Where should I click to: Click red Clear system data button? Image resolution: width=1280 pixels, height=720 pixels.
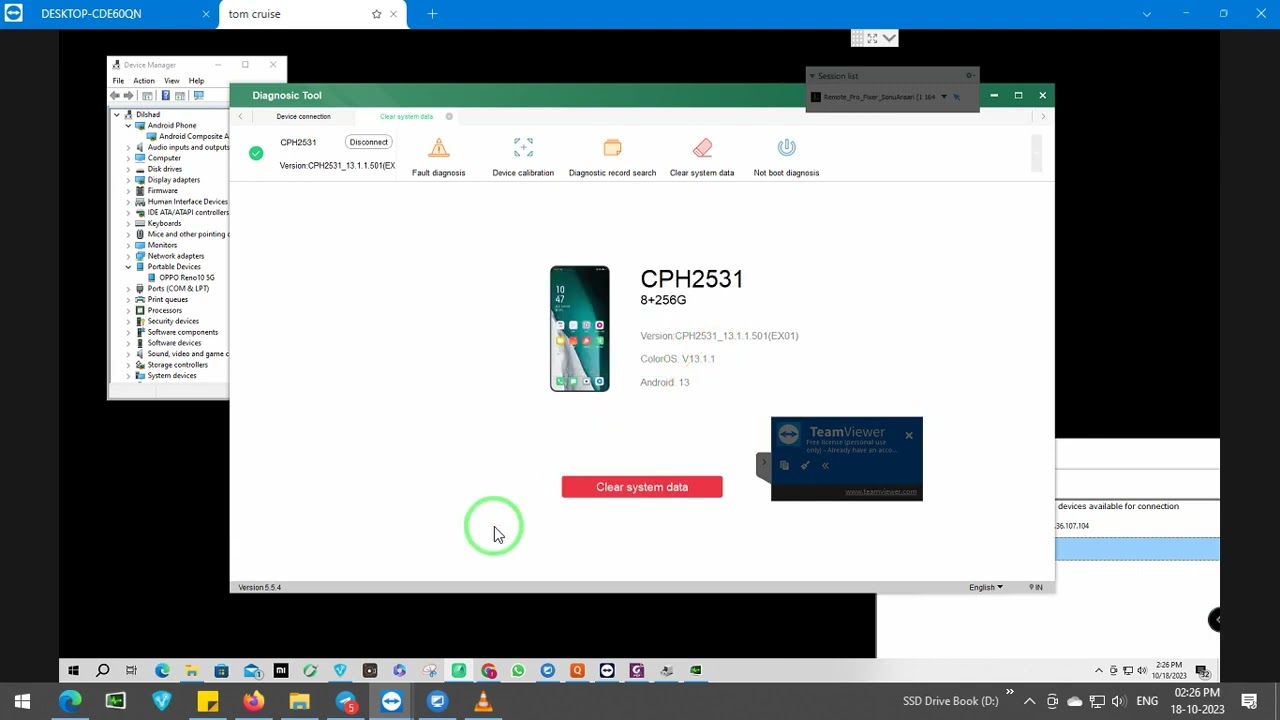[642, 487]
